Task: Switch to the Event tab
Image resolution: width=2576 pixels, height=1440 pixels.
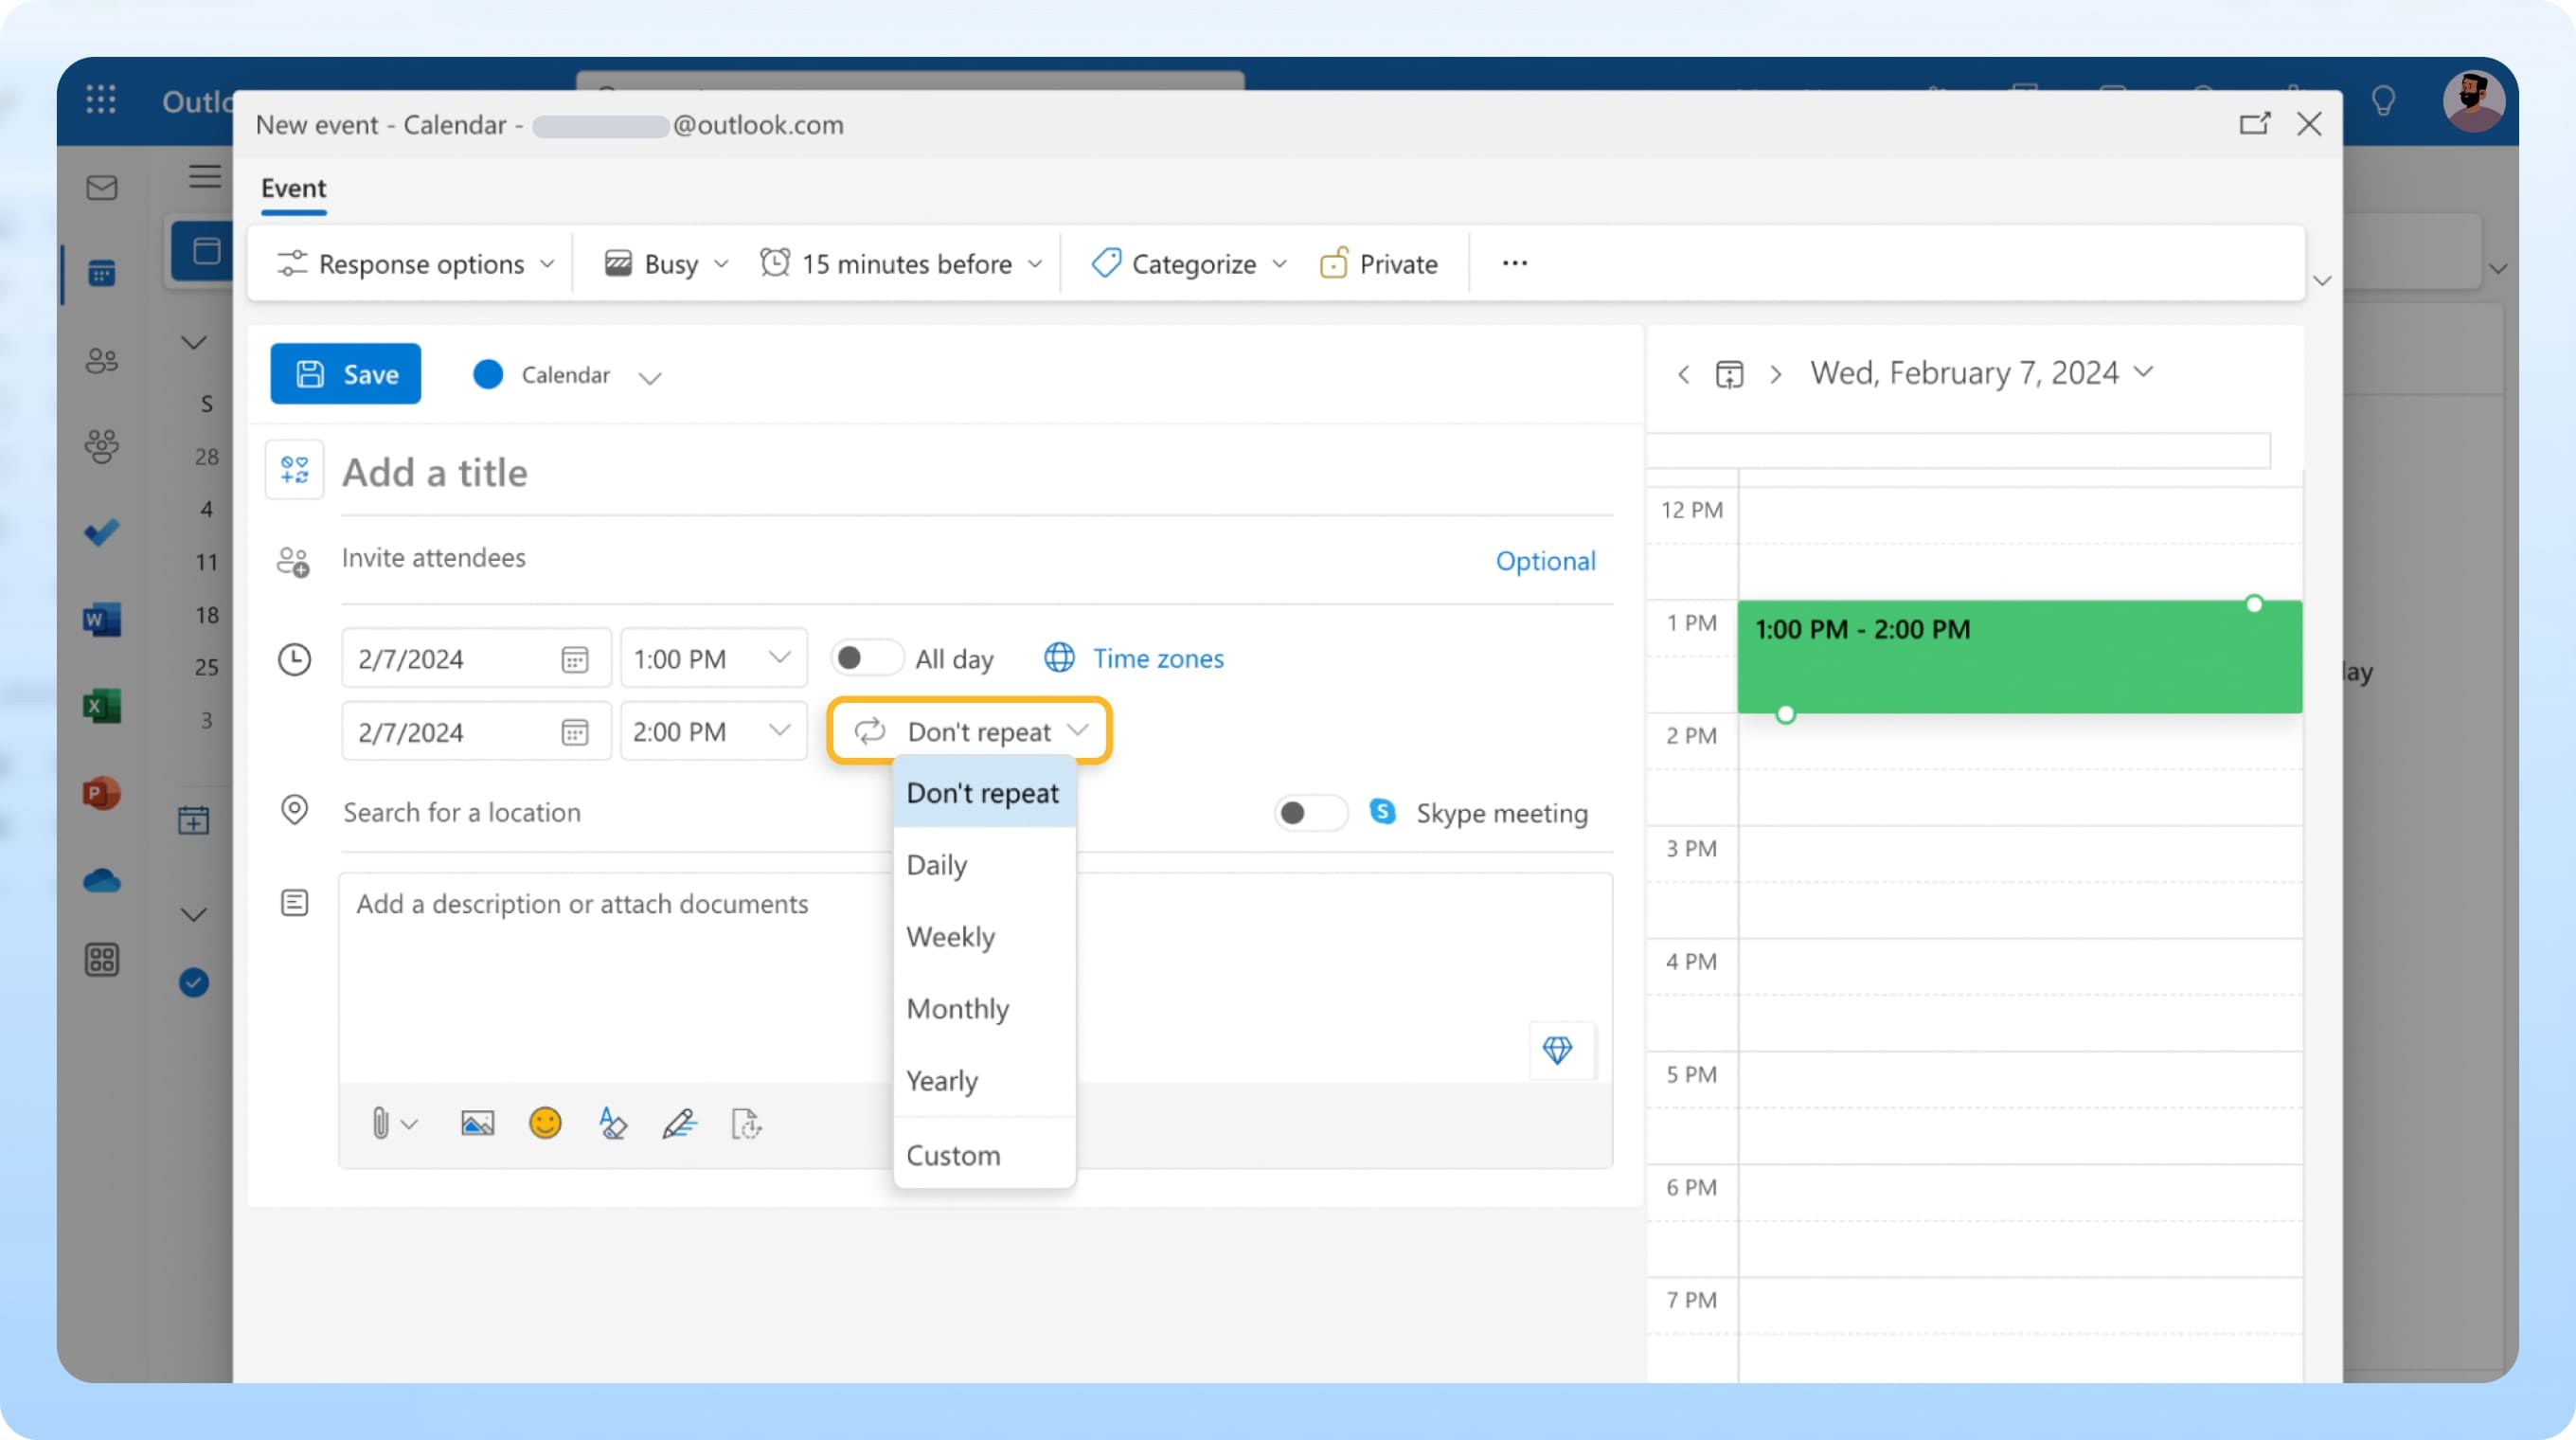Action: [x=292, y=188]
